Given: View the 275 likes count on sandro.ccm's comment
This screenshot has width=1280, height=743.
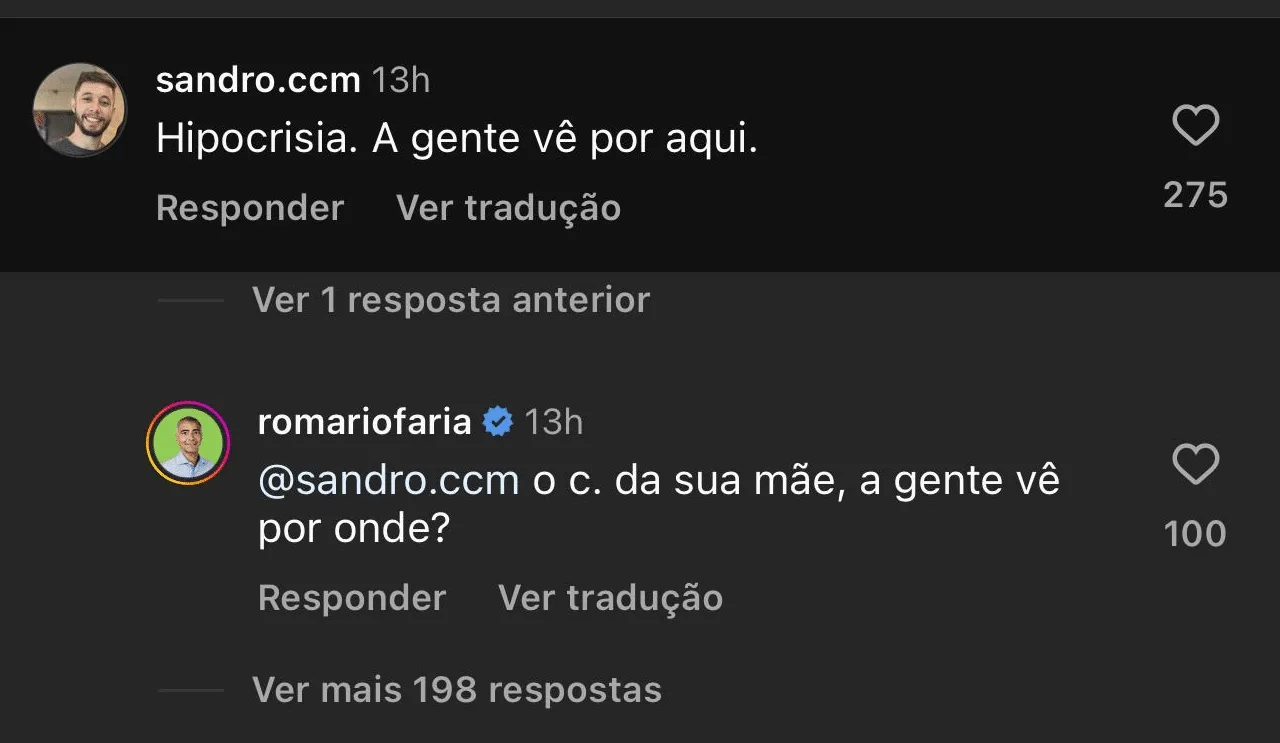Looking at the screenshot, I should point(1195,195).
